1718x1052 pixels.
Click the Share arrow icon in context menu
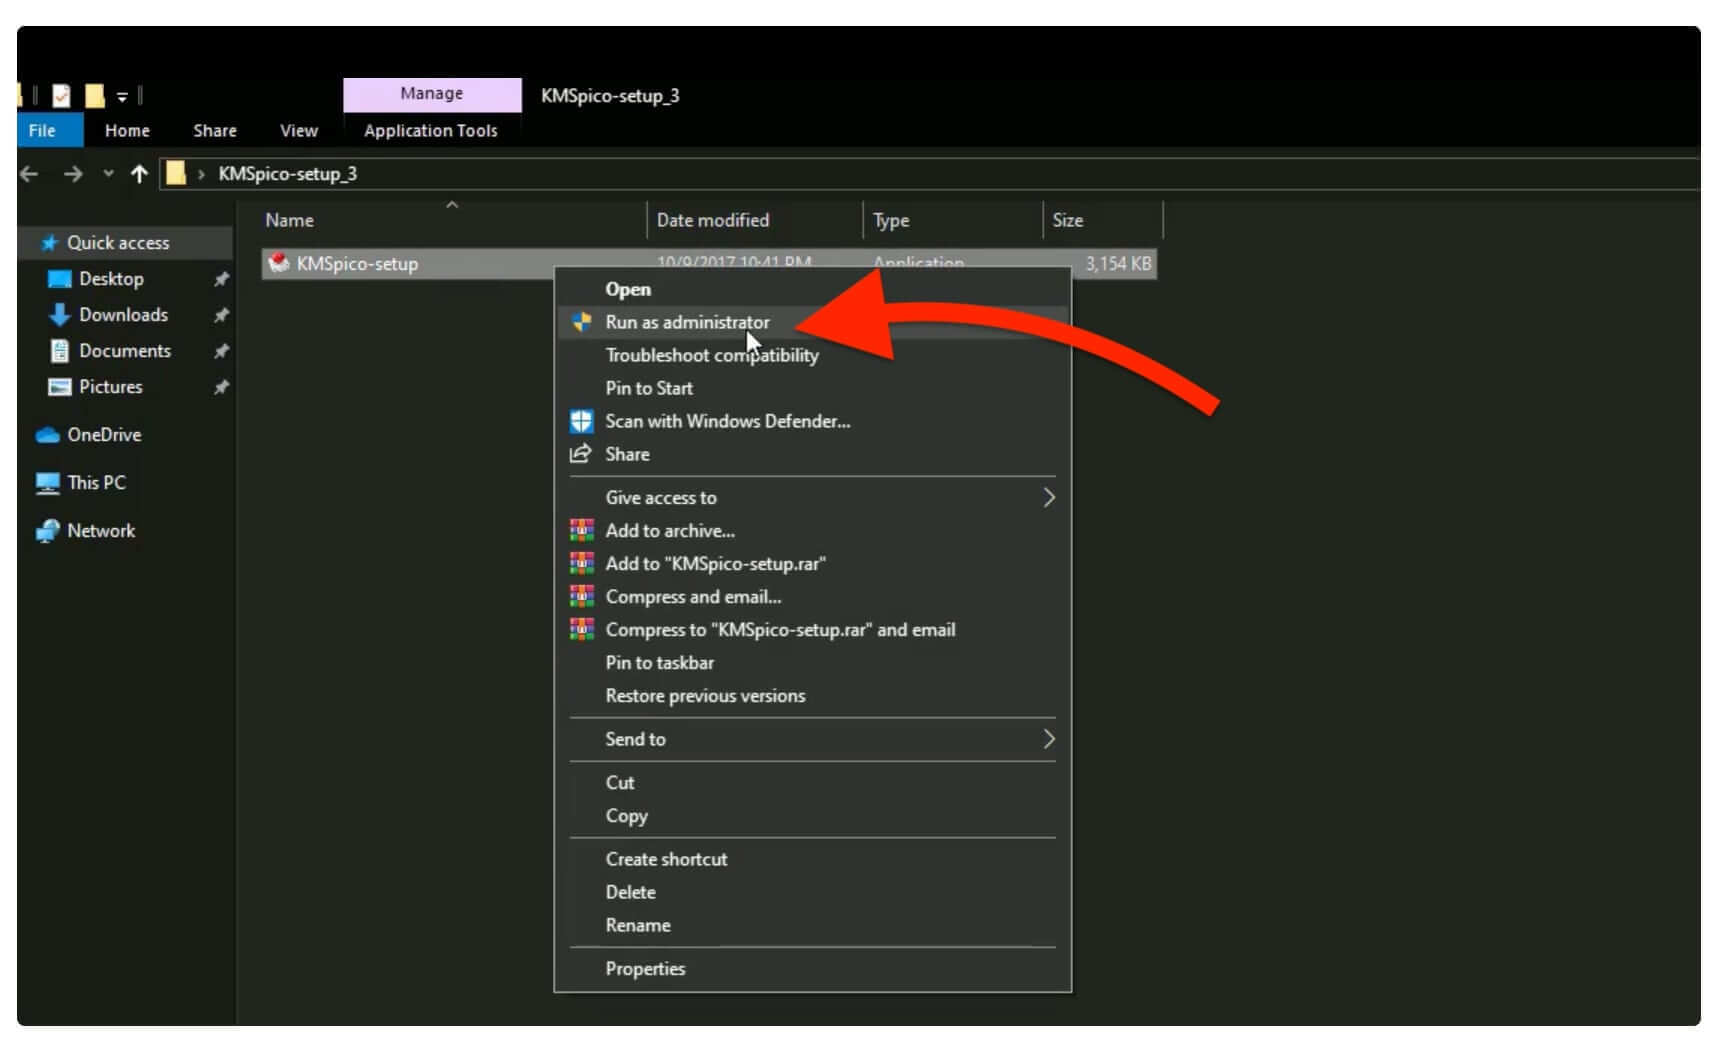point(580,454)
